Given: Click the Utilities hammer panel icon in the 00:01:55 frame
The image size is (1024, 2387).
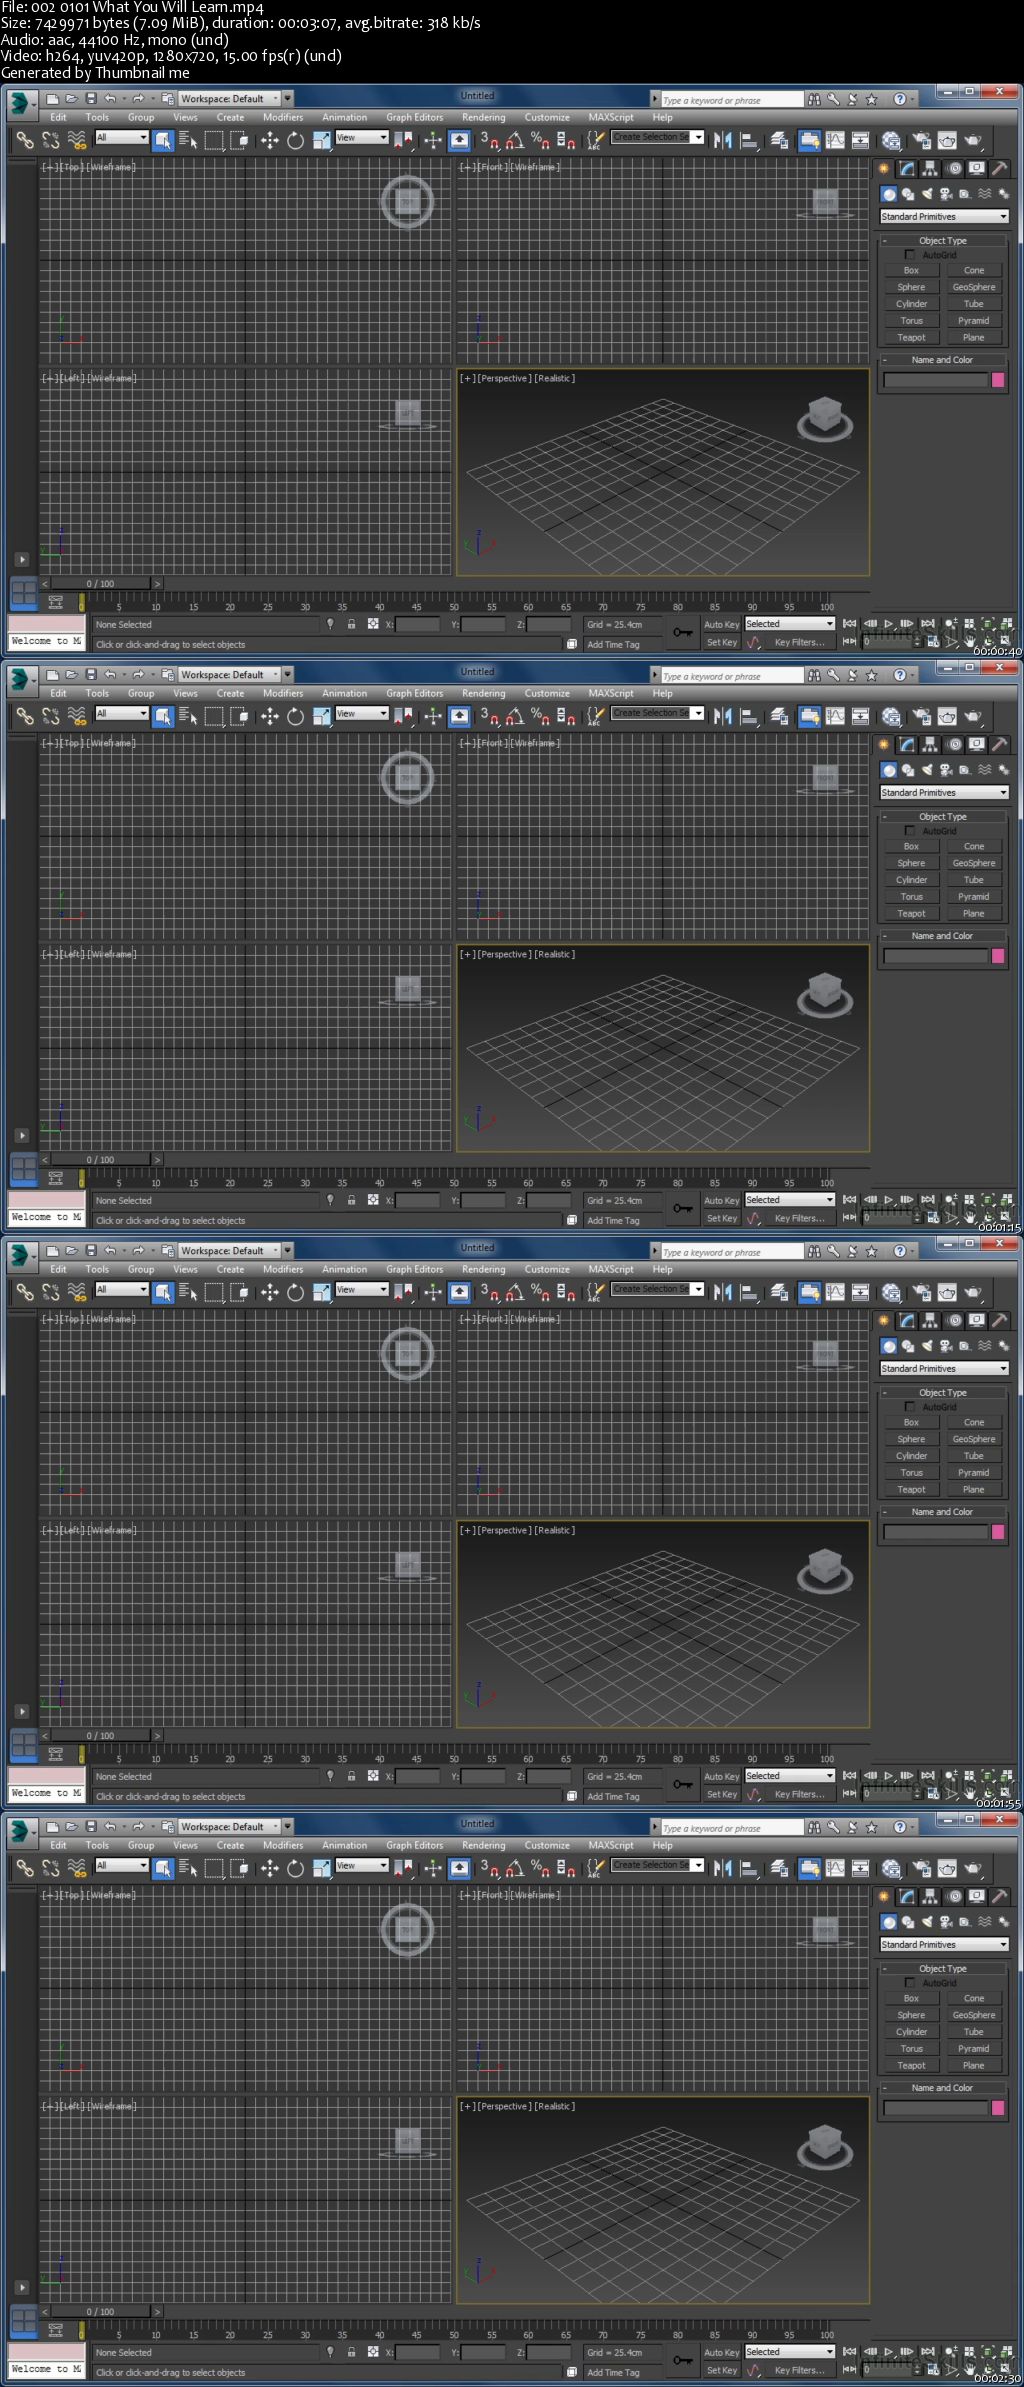Looking at the screenshot, I should coord(998,1320).
